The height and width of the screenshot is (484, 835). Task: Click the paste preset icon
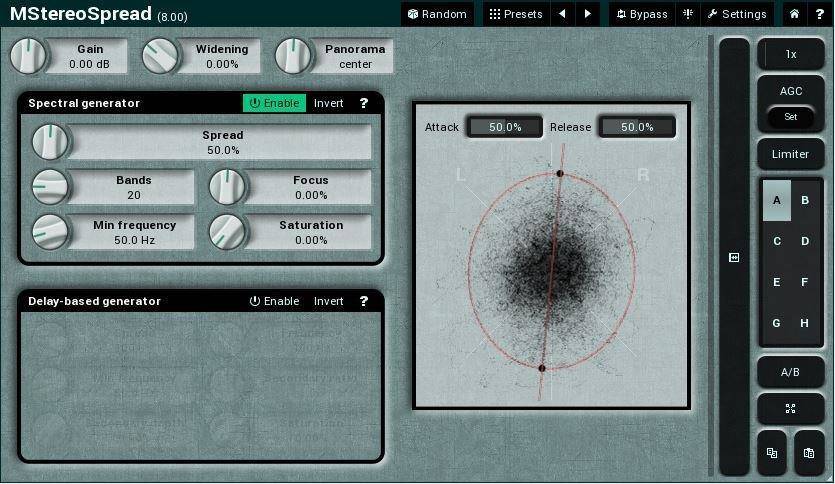pos(809,453)
